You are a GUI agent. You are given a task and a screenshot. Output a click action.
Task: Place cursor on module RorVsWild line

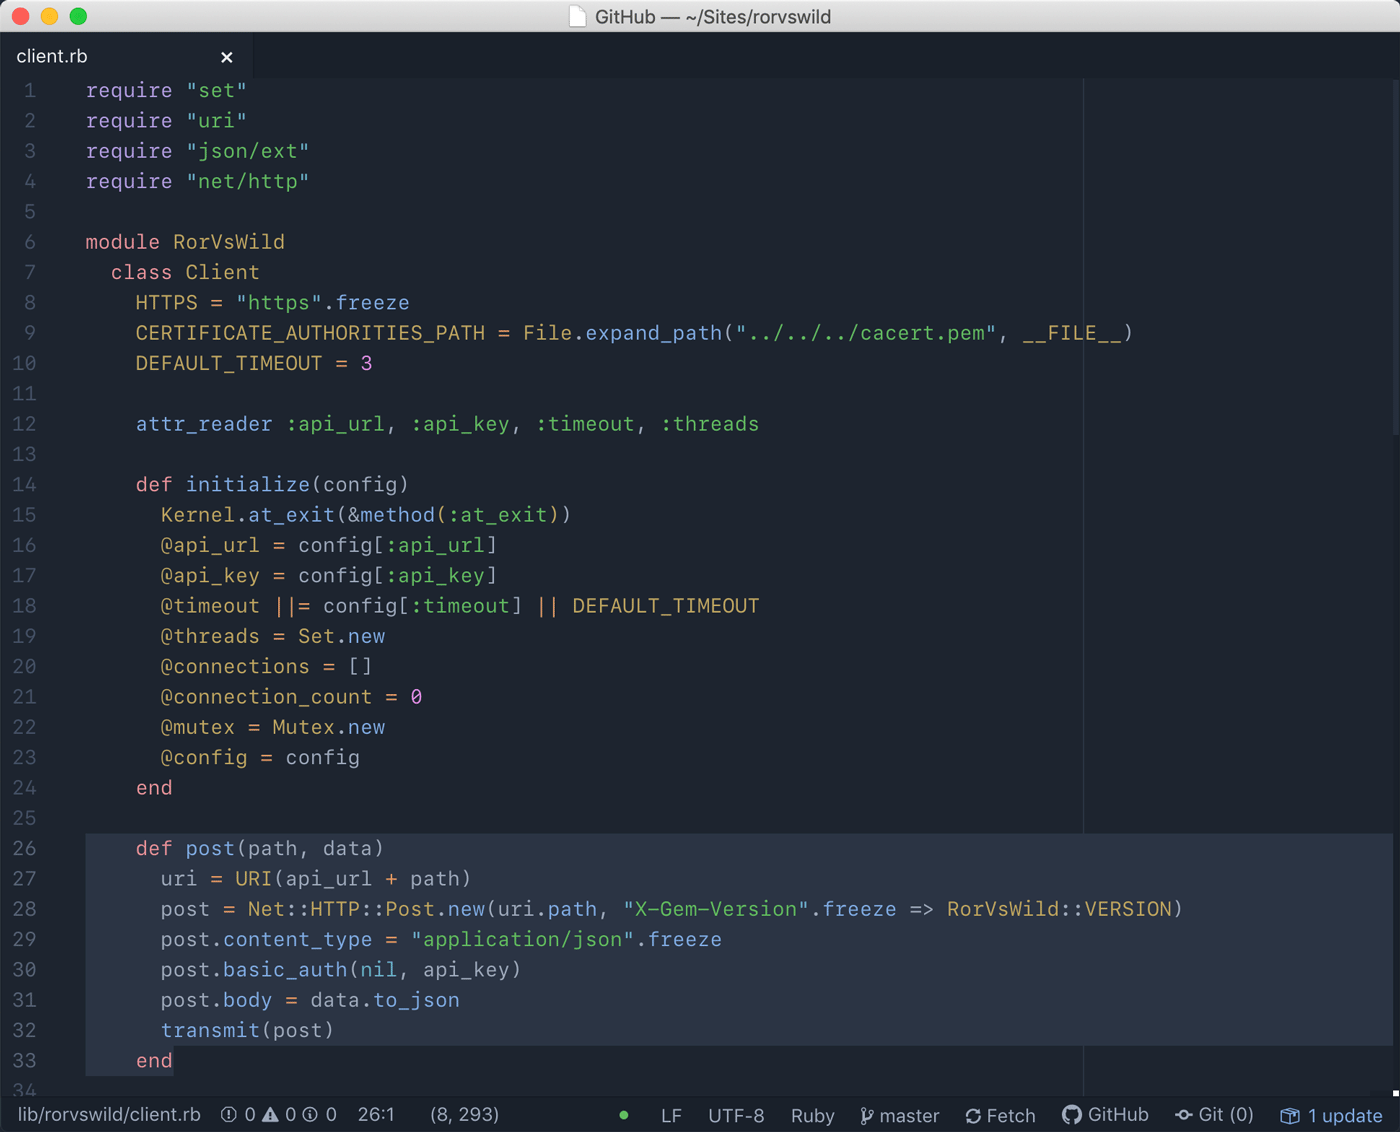pyautogui.click(x=185, y=242)
